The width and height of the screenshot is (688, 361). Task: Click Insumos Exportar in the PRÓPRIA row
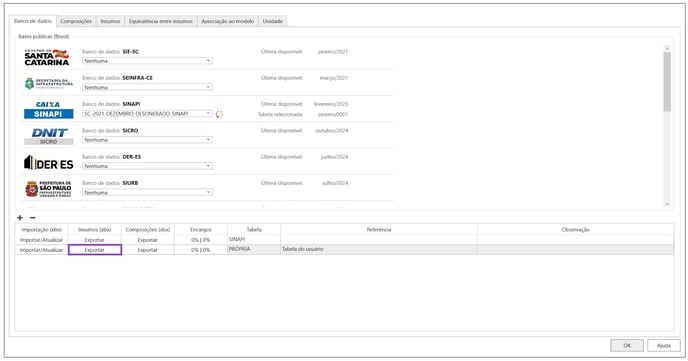click(94, 250)
